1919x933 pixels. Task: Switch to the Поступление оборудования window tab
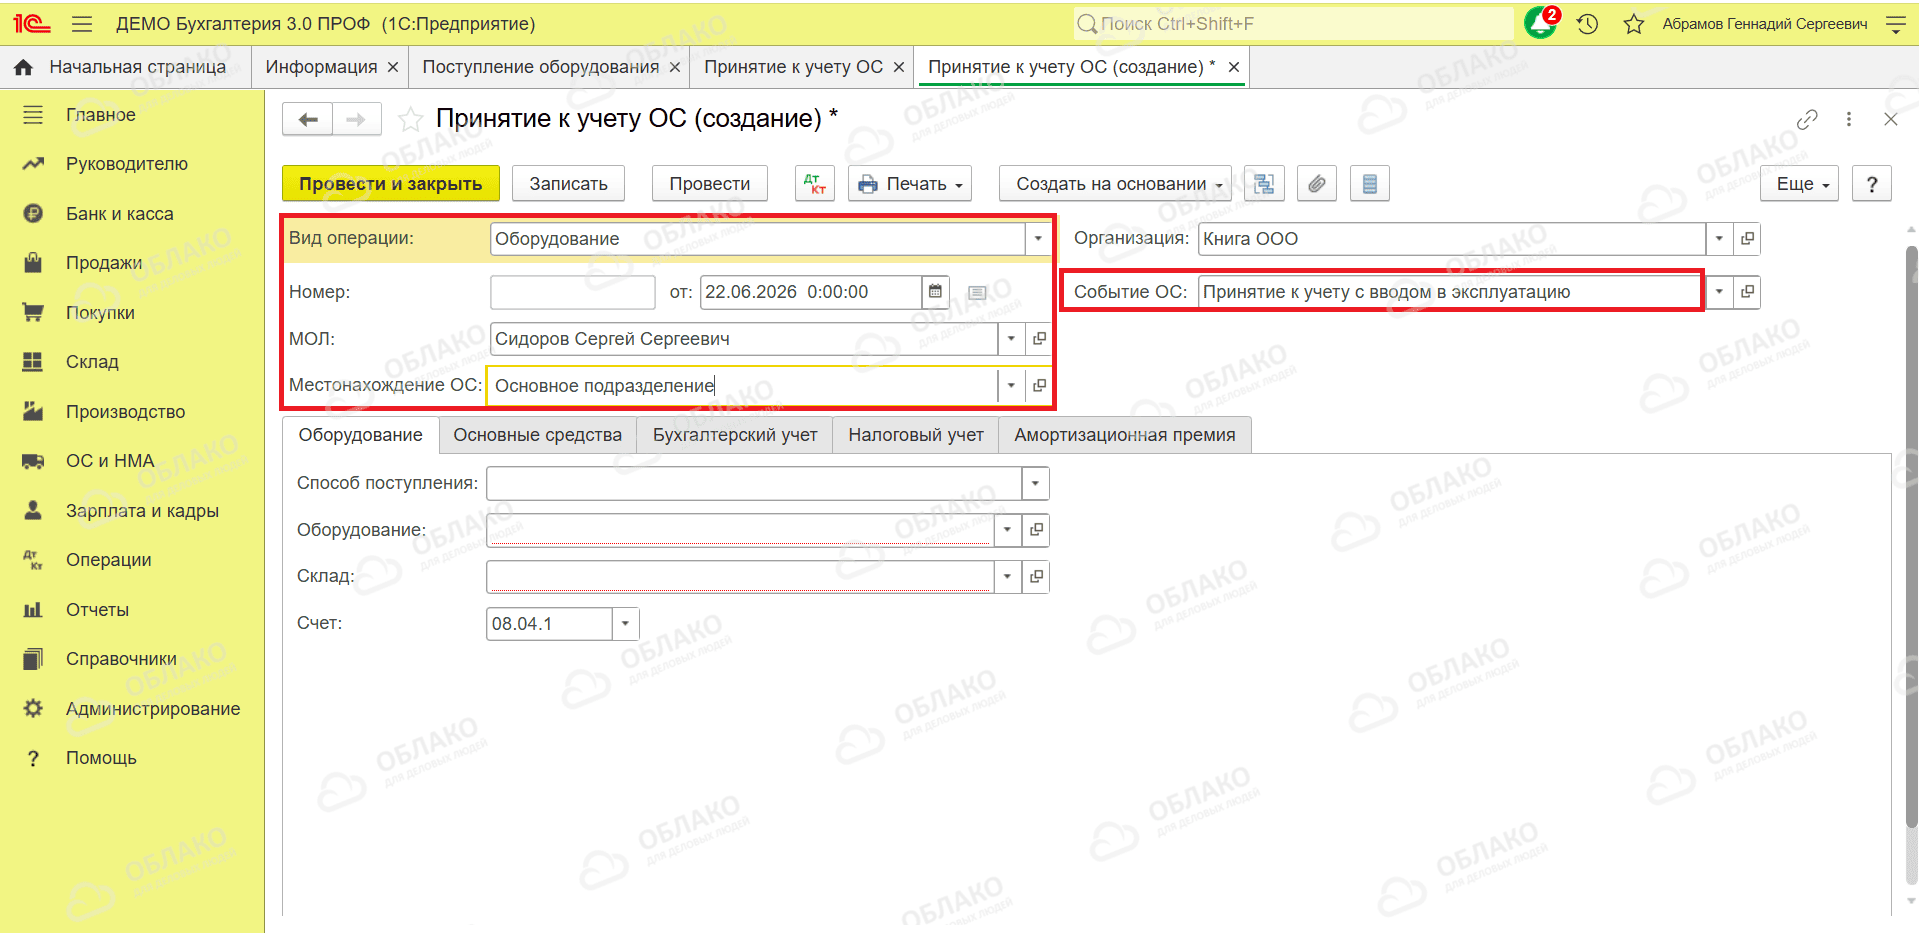541,67
